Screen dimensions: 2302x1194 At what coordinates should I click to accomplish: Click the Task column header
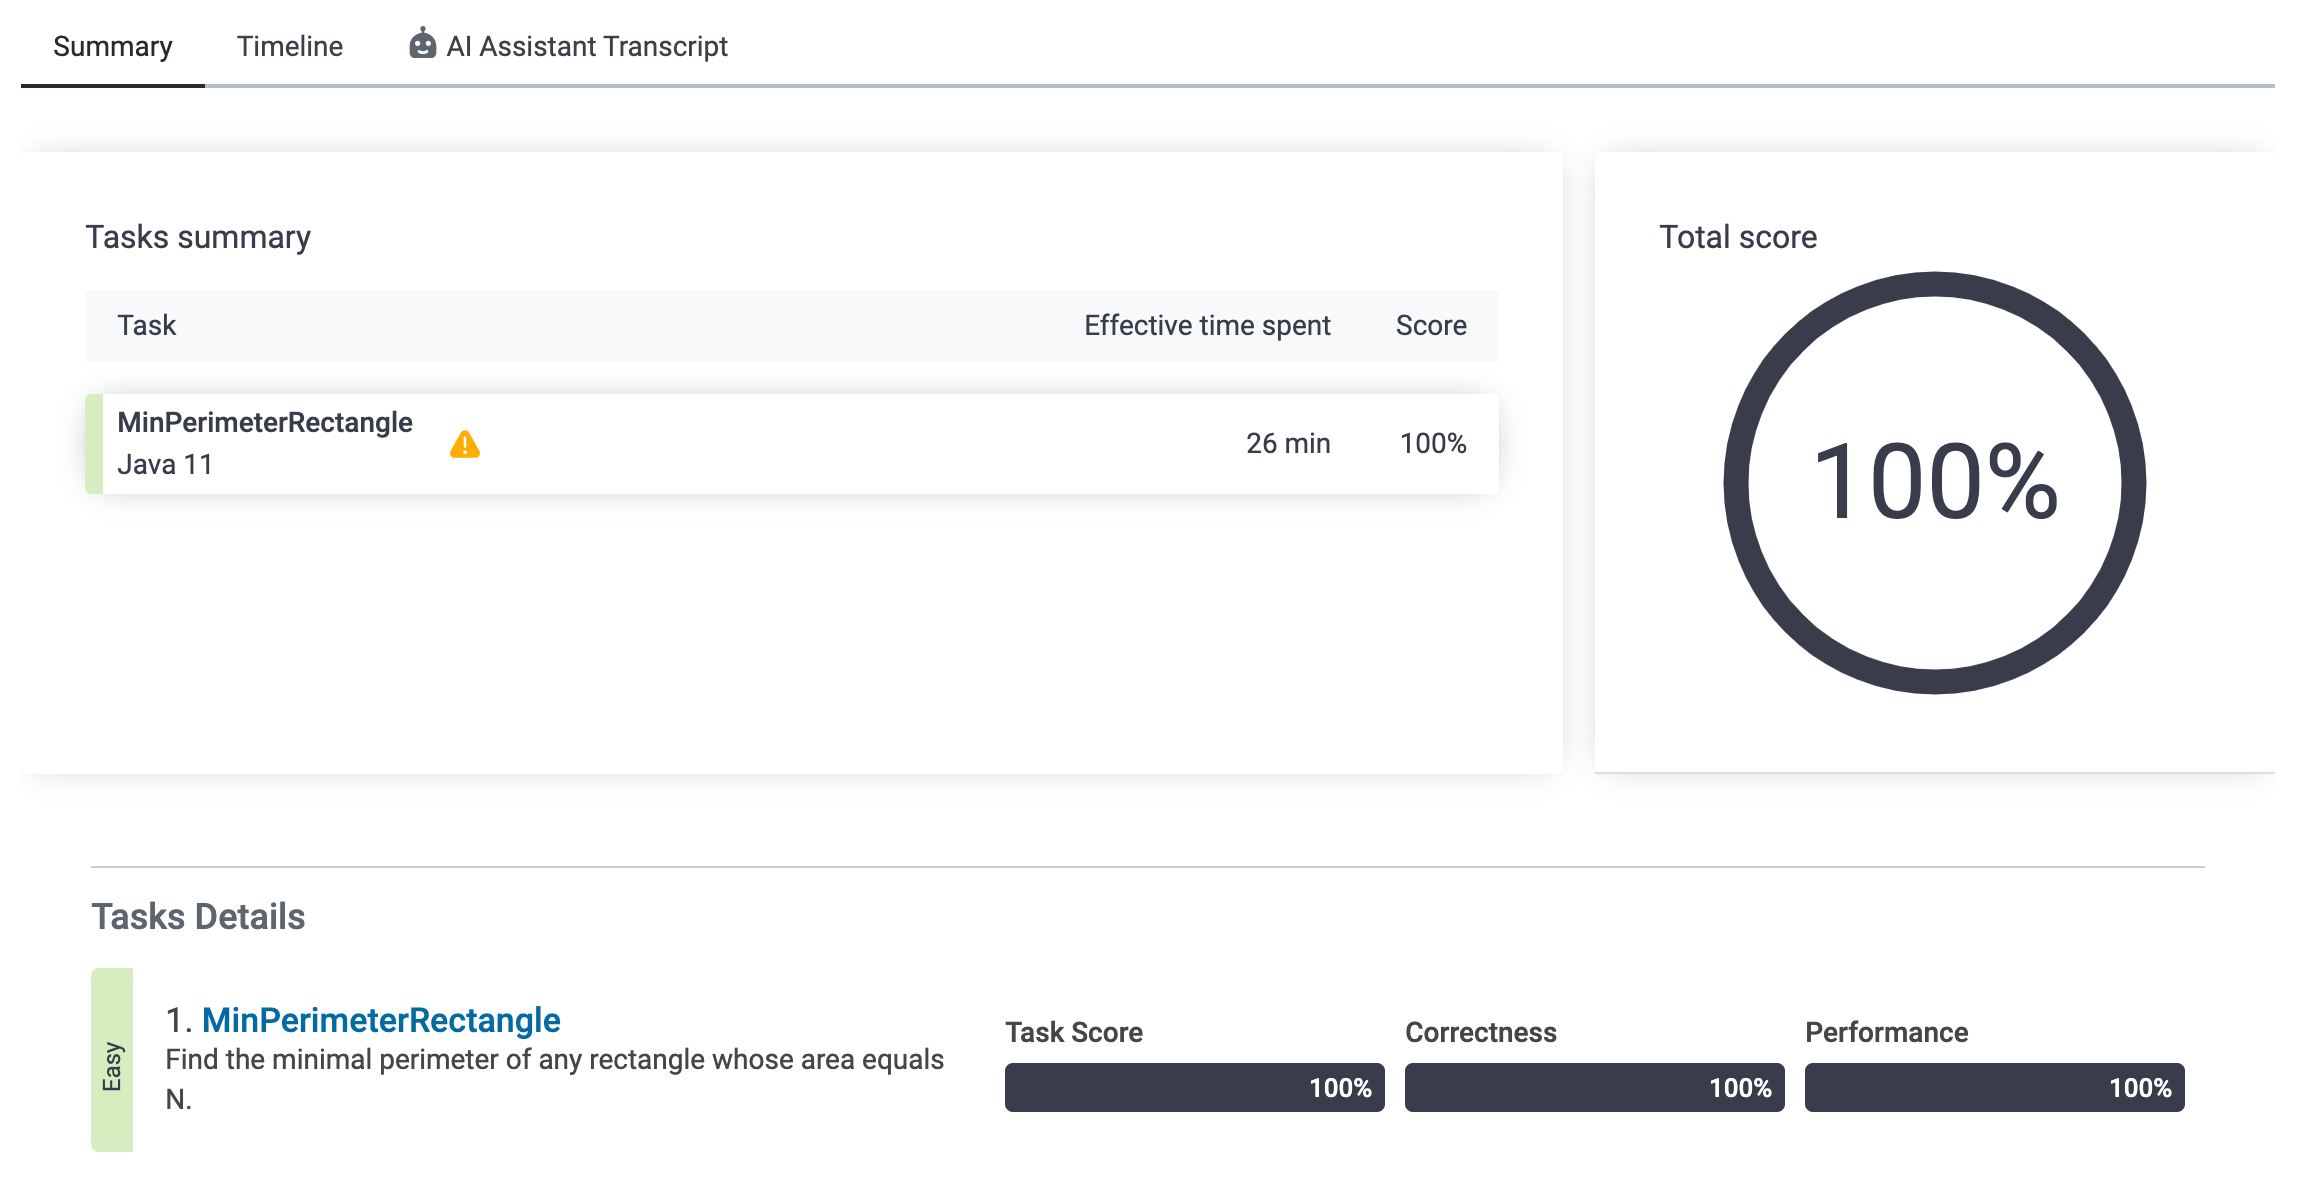pos(146,326)
